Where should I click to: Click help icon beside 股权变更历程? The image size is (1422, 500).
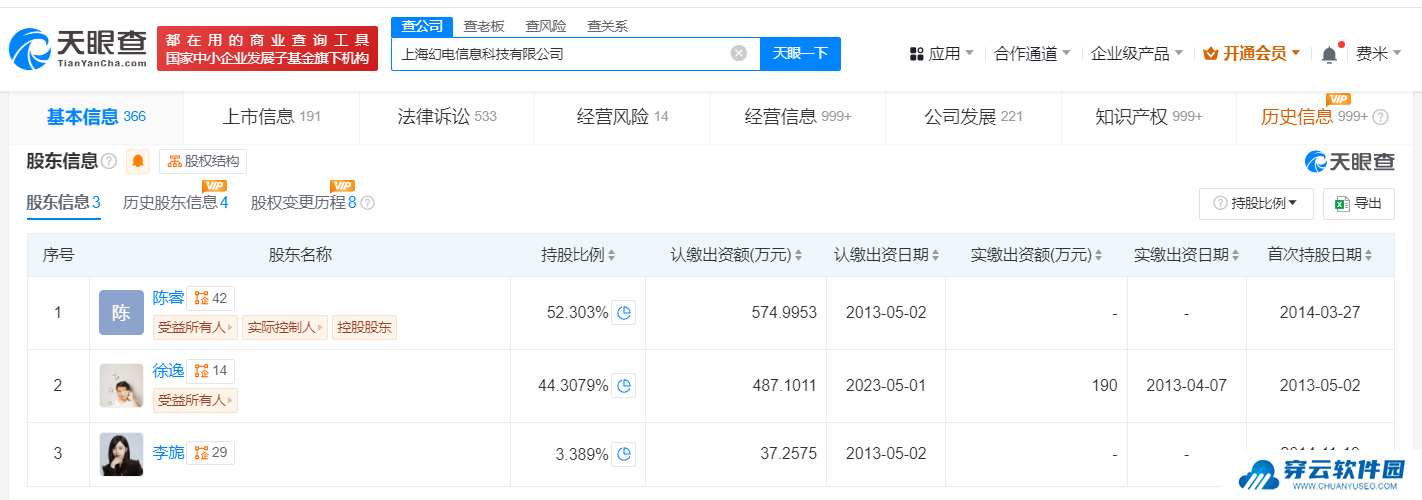click(x=367, y=203)
